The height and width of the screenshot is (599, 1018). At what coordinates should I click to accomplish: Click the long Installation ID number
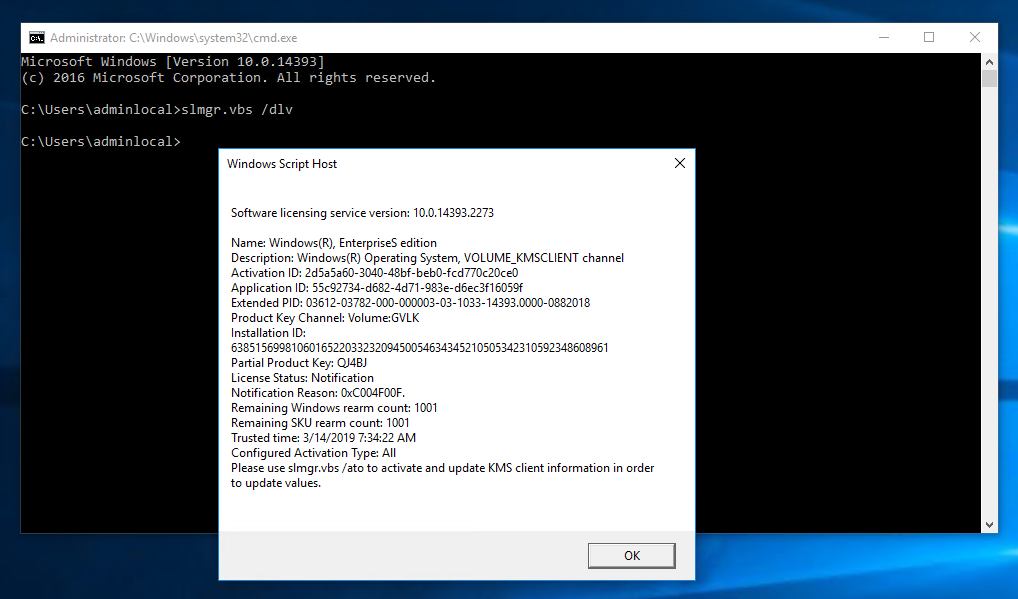[419, 348]
